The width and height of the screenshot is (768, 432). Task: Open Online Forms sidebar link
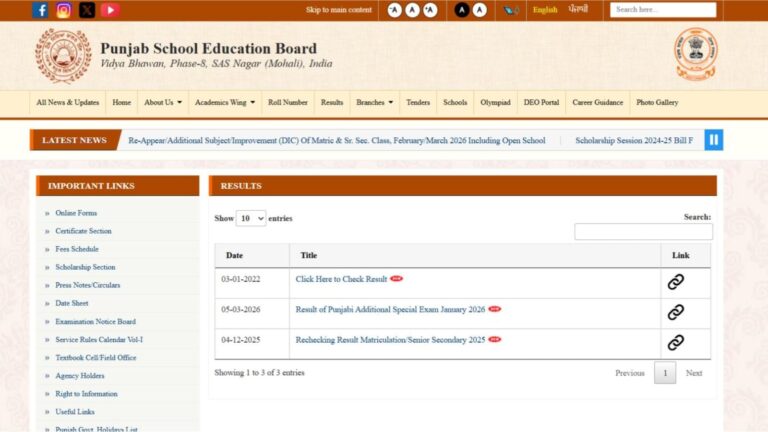pos(76,213)
